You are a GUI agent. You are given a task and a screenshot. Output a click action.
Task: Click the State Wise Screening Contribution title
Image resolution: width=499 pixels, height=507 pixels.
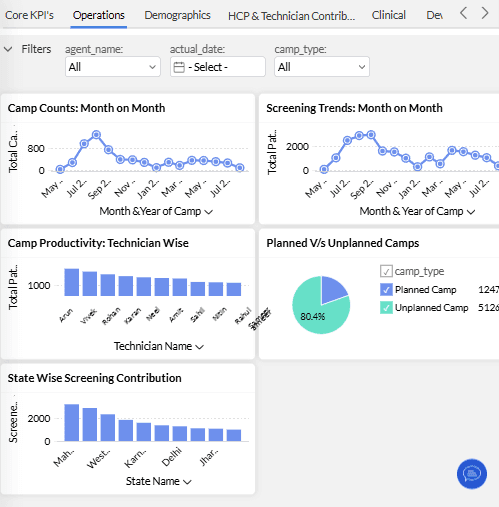(x=95, y=378)
